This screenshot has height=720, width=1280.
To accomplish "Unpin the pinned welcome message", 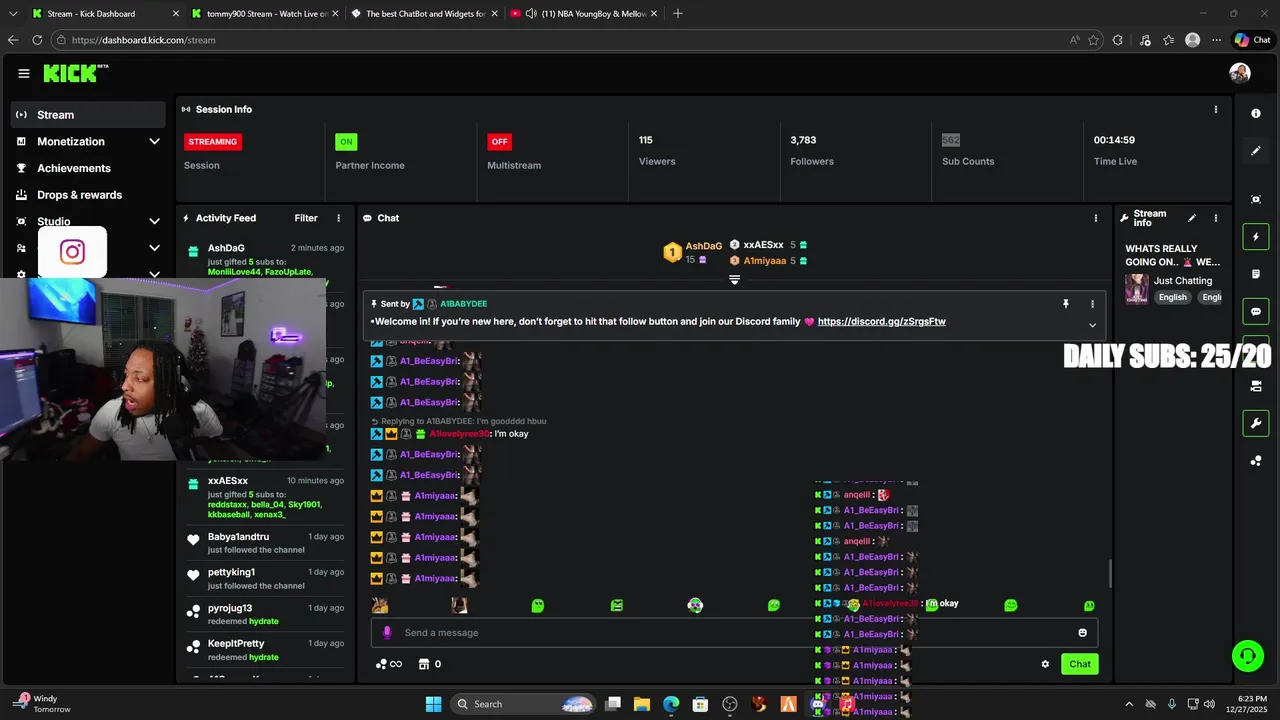I will click(x=1066, y=304).
